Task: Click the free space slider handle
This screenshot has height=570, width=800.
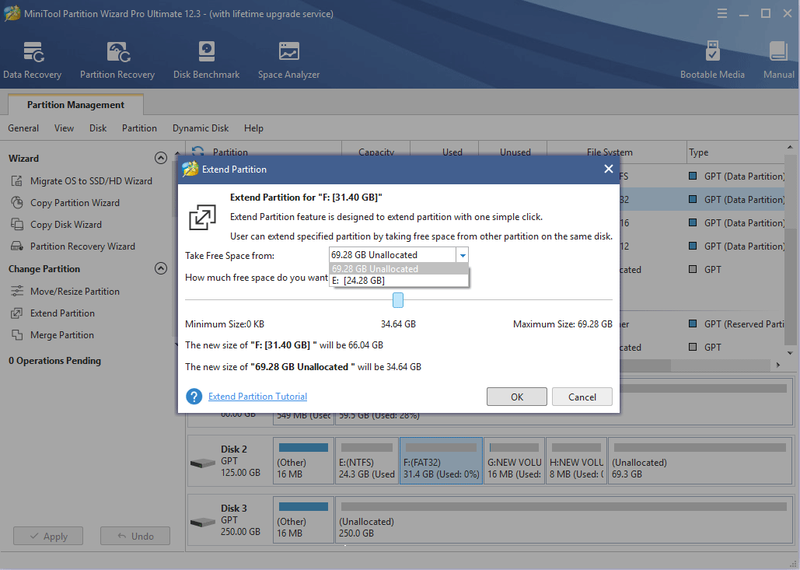Action: [x=398, y=300]
